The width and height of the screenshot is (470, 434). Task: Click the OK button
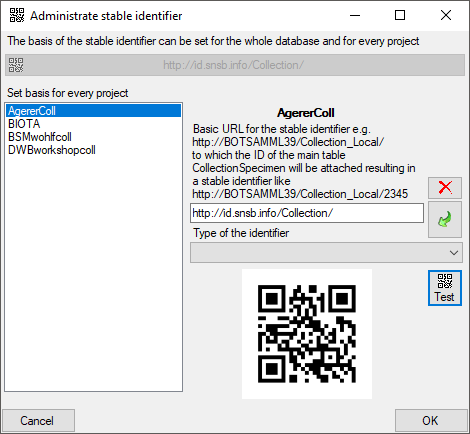click(431, 421)
